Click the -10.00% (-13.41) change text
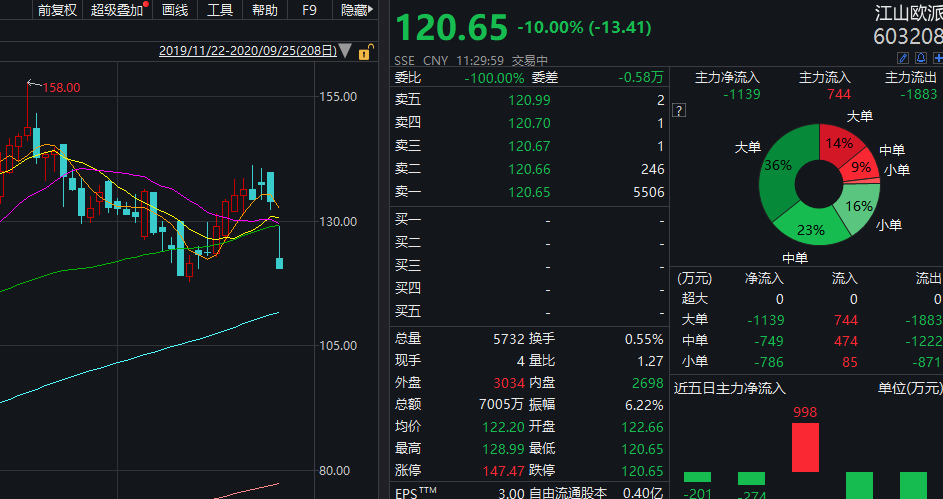 [584, 28]
